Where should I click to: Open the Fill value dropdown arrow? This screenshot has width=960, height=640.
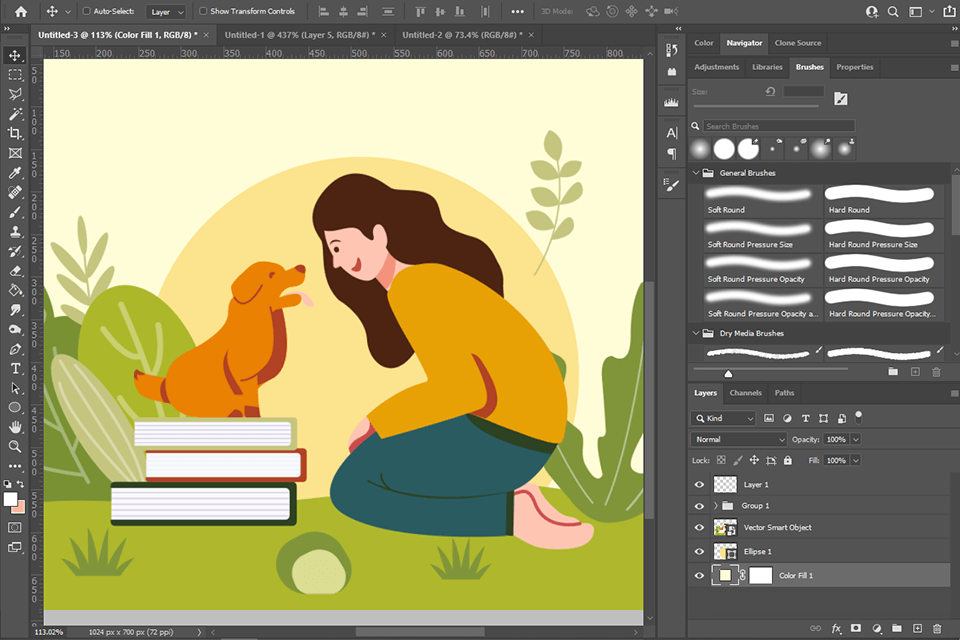pyautogui.click(x=856, y=460)
